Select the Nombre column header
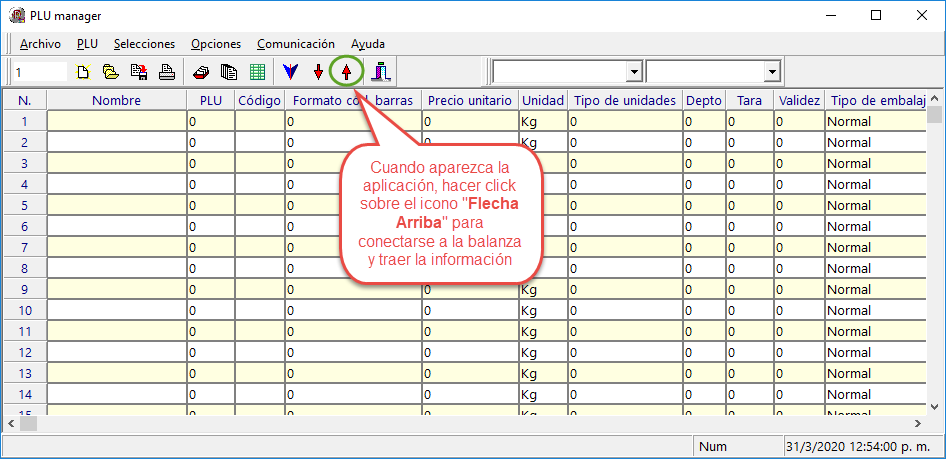 click(116, 100)
